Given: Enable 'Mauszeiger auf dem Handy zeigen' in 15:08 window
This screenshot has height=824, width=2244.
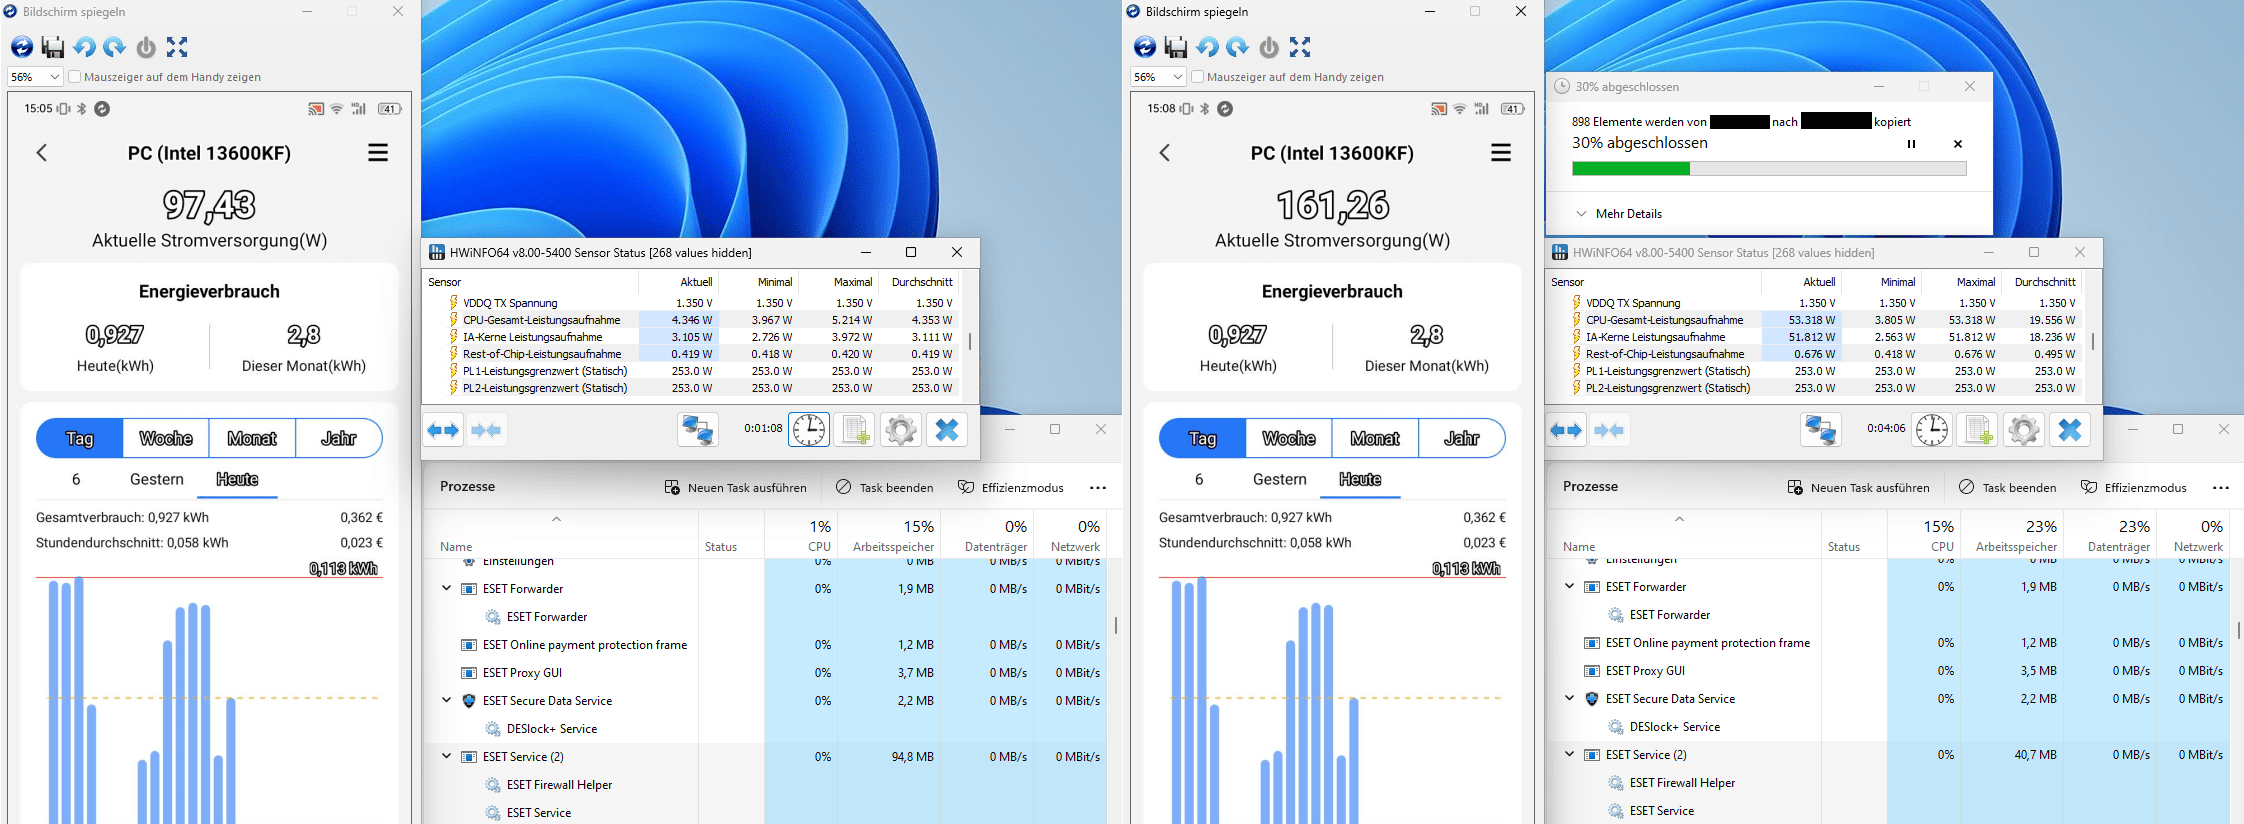Looking at the screenshot, I should (x=1198, y=77).
